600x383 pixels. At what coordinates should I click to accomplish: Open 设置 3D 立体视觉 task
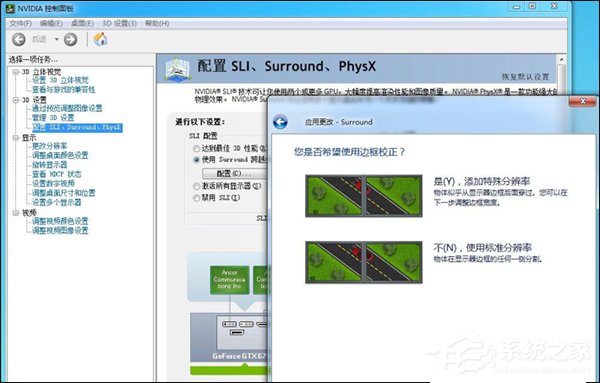[60, 80]
